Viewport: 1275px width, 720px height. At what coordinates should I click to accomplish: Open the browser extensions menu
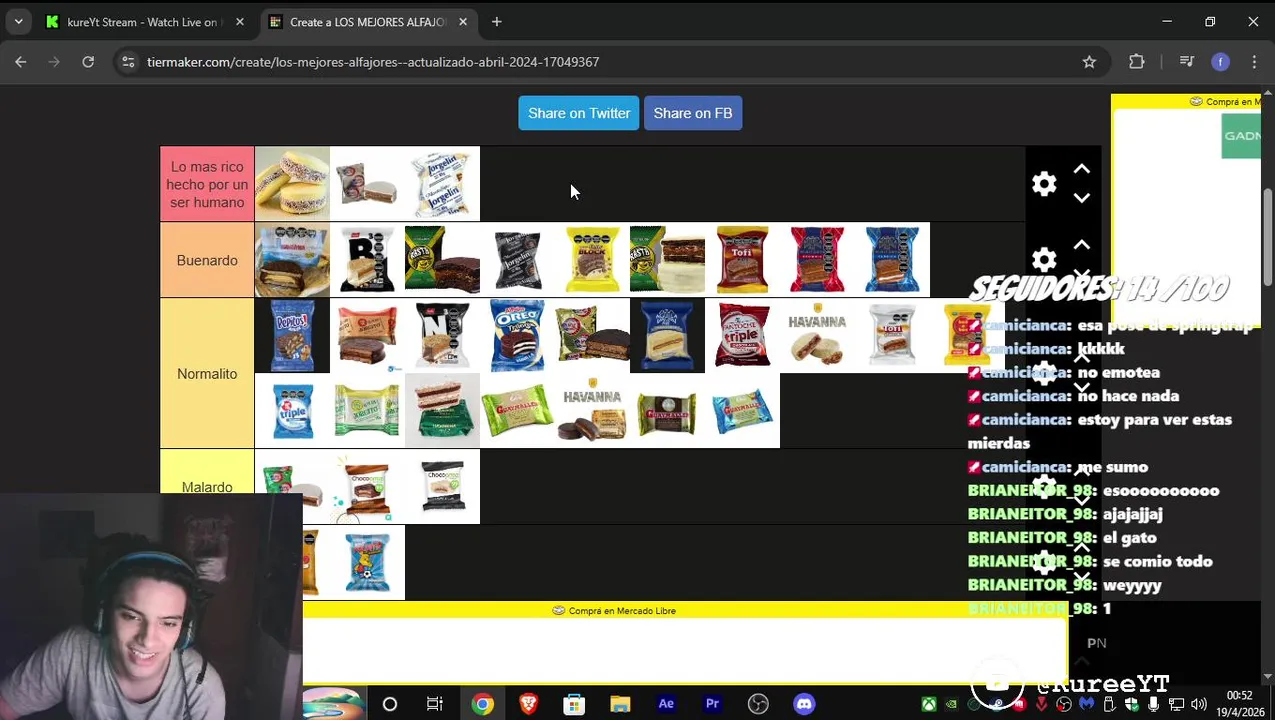click(x=1137, y=62)
